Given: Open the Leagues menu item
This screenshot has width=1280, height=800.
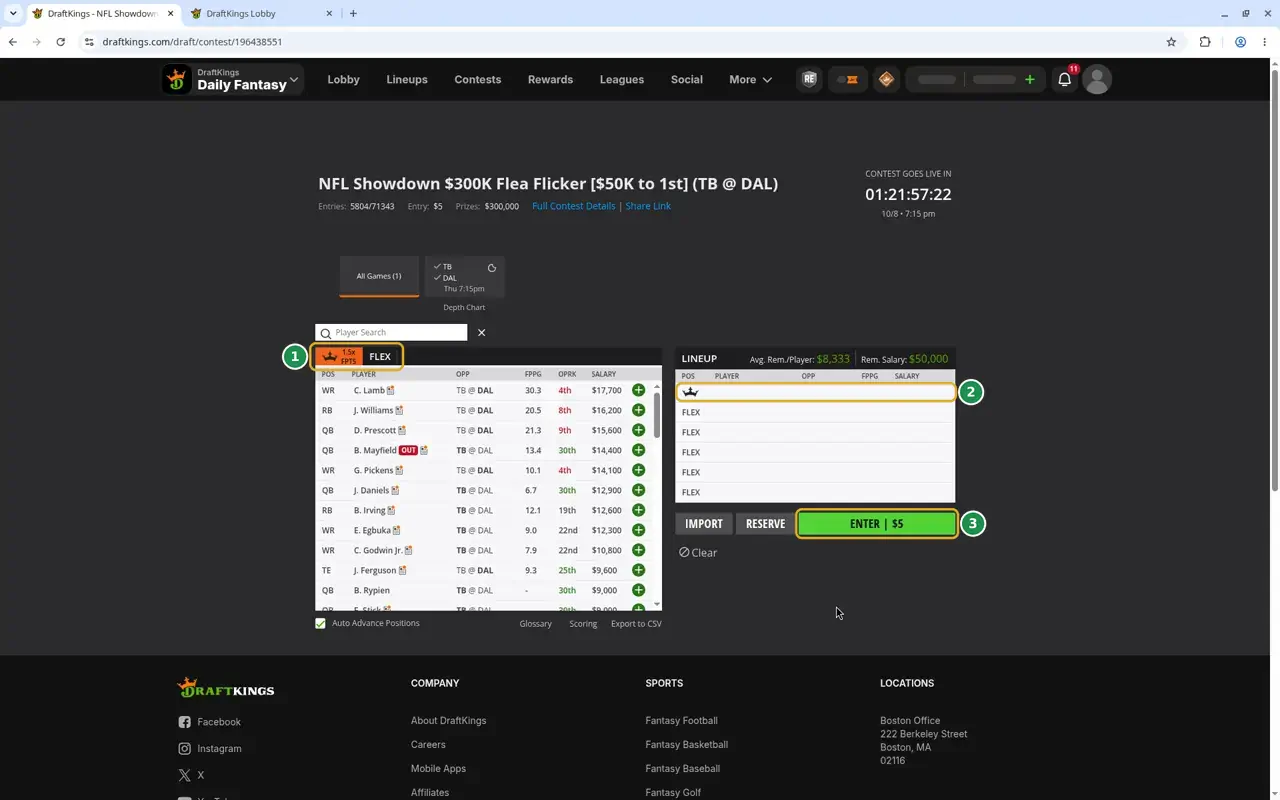Looking at the screenshot, I should click(622, 80).
